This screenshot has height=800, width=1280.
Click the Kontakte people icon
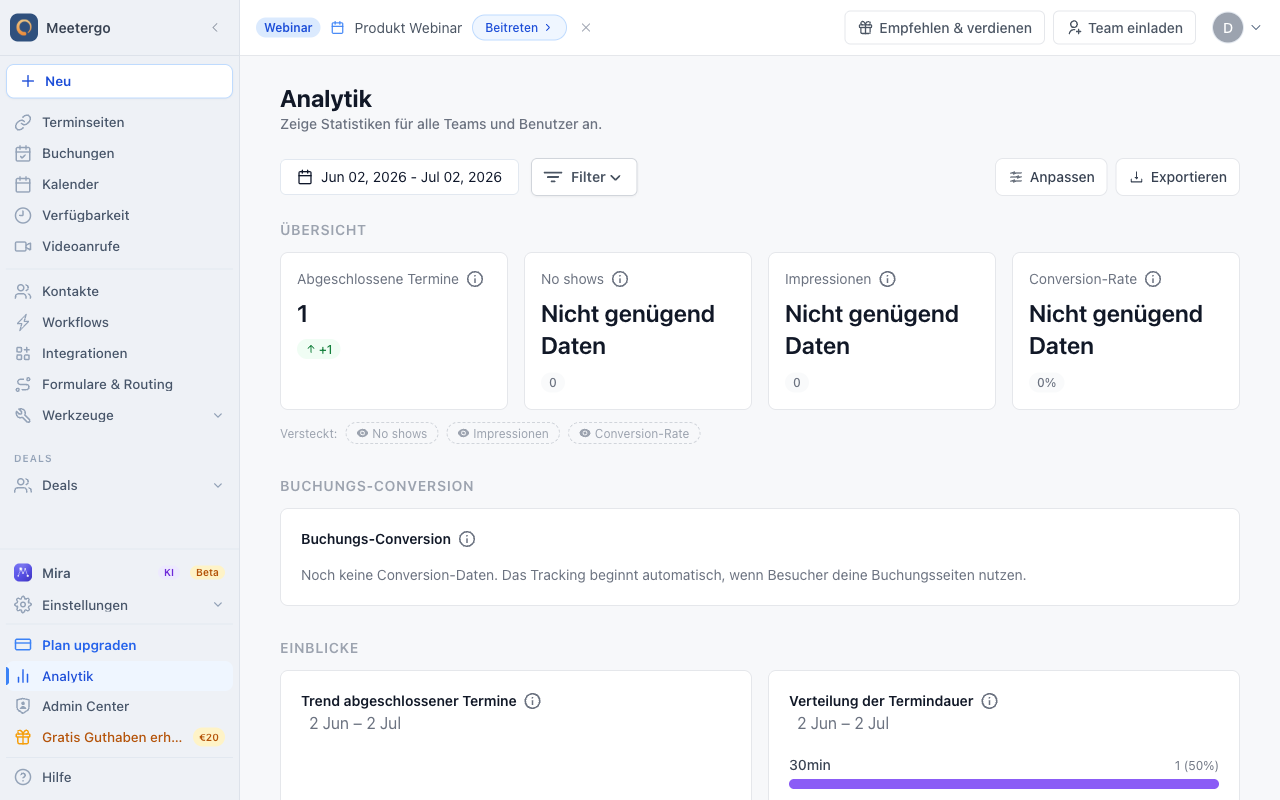pyautogui.click(x=23, y=291)
